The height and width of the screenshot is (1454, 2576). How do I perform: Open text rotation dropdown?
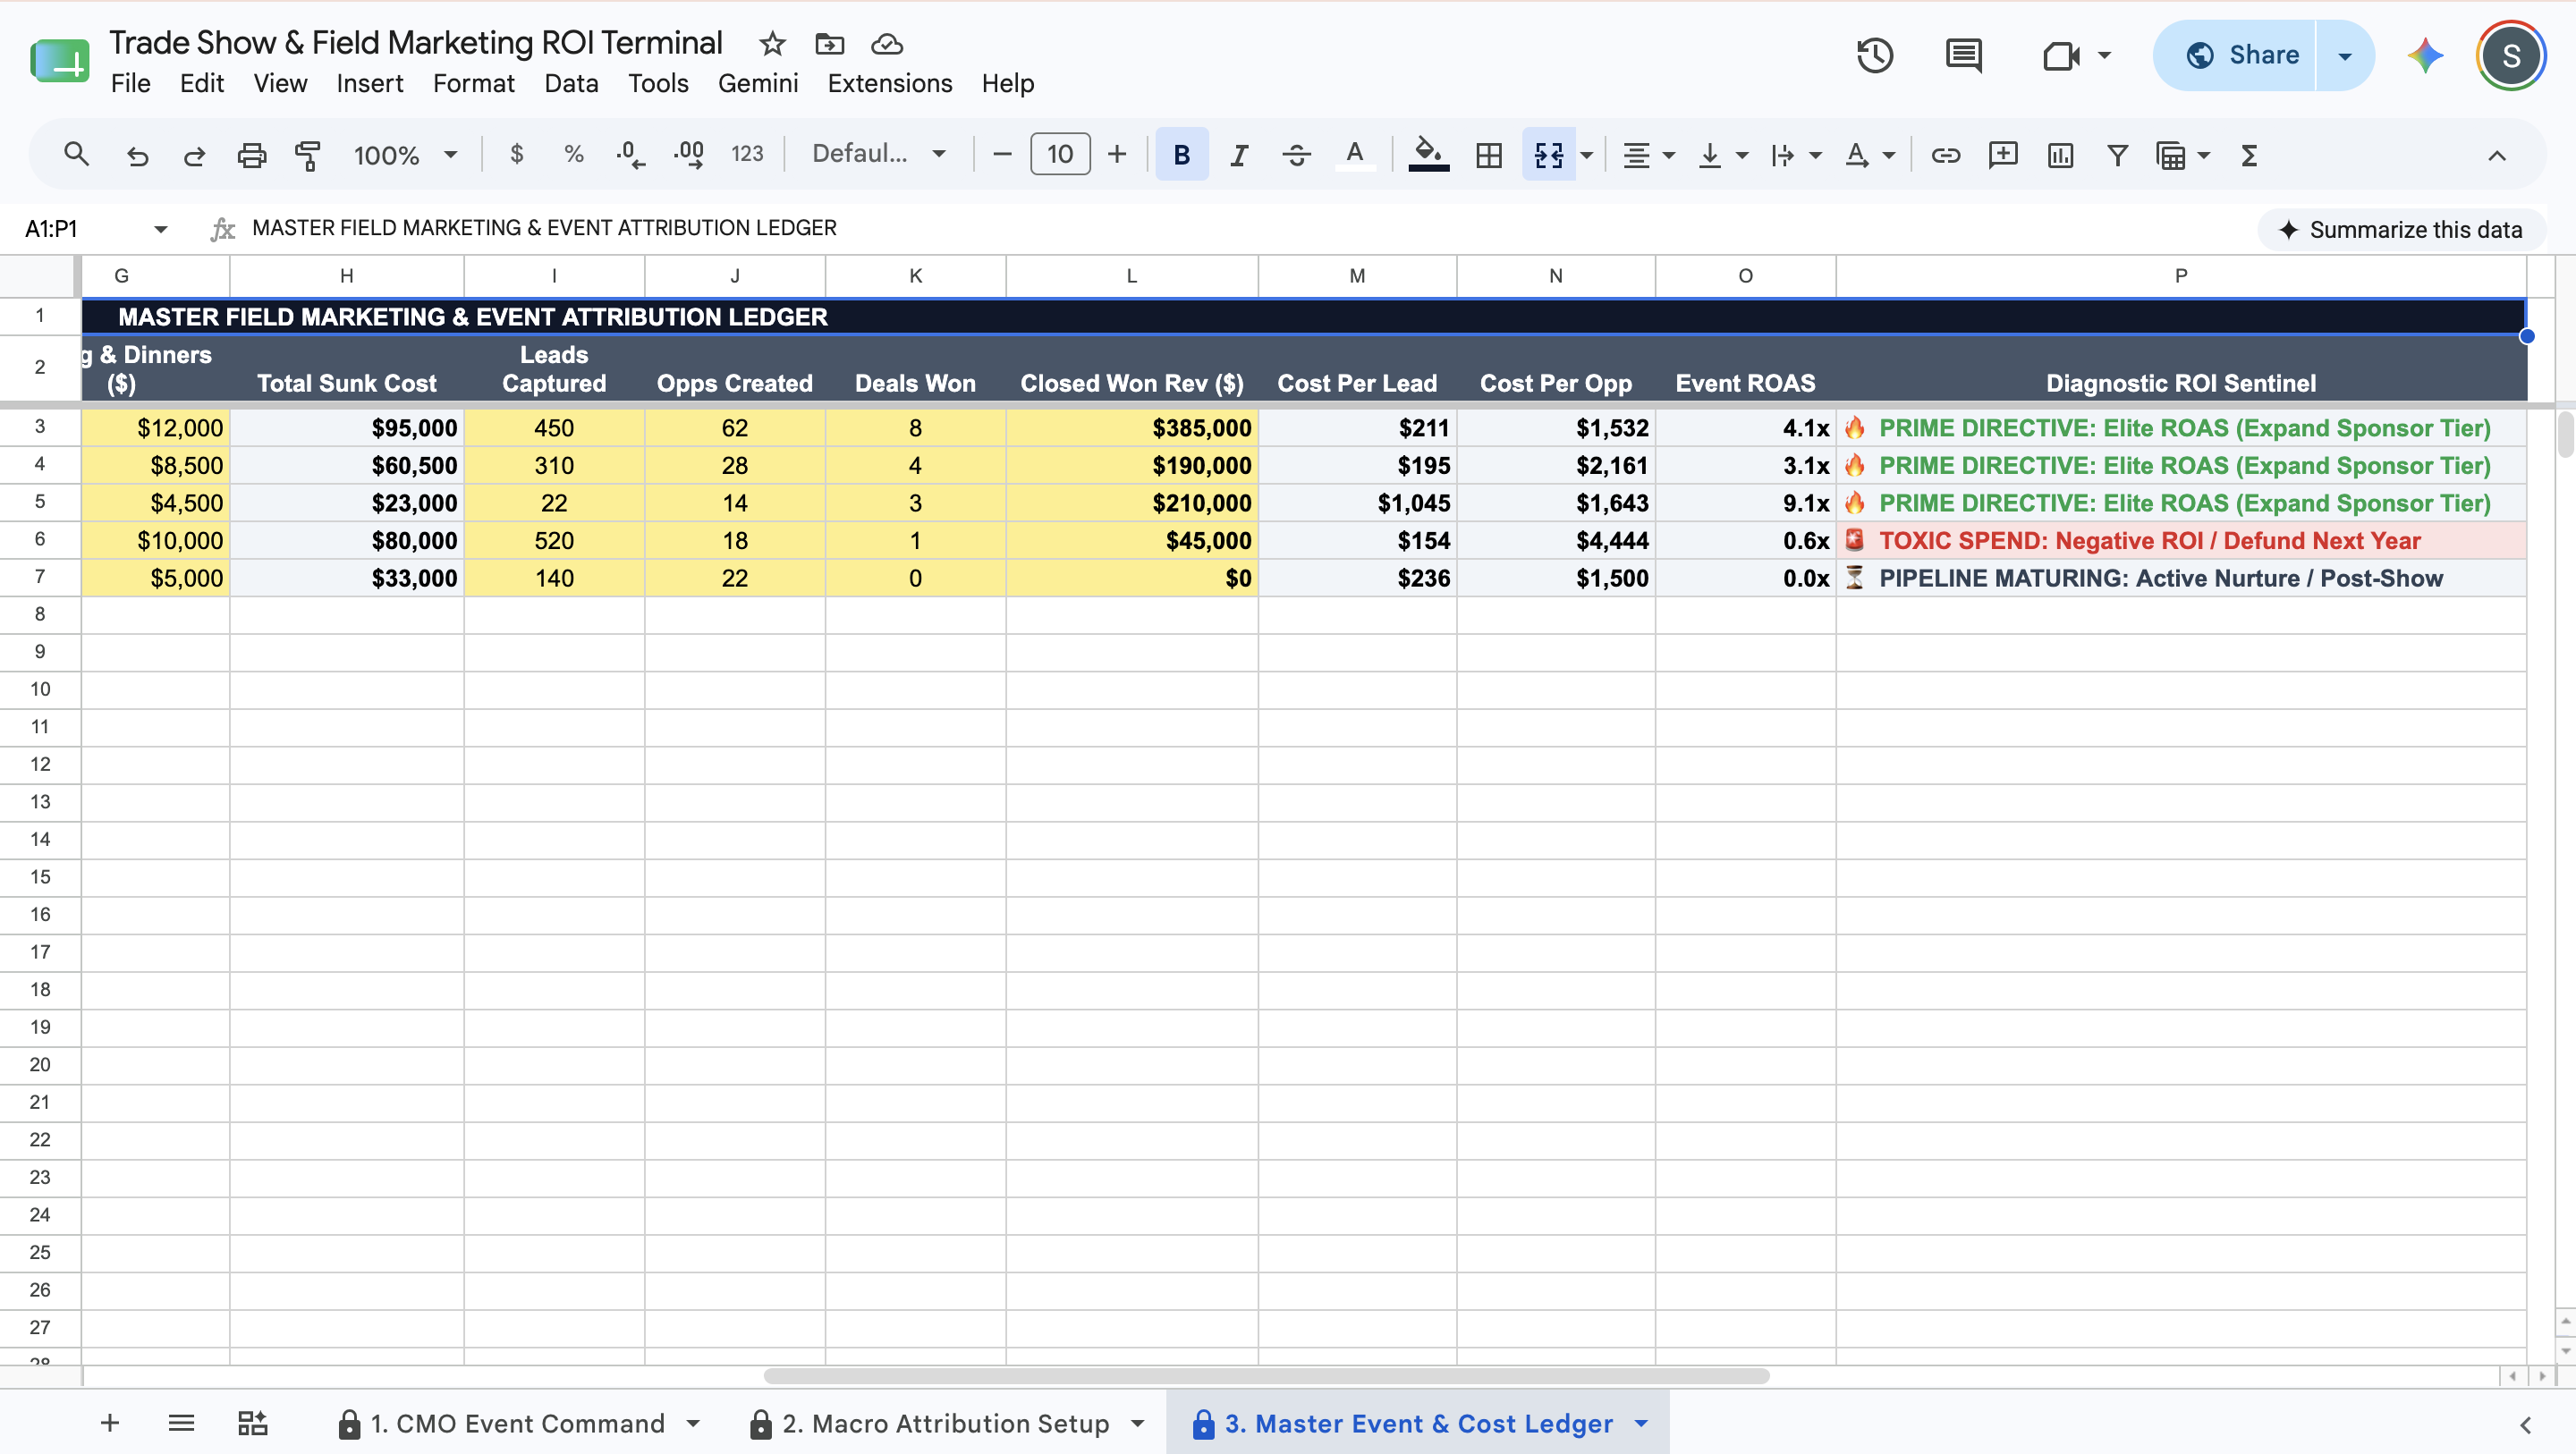1869,155
